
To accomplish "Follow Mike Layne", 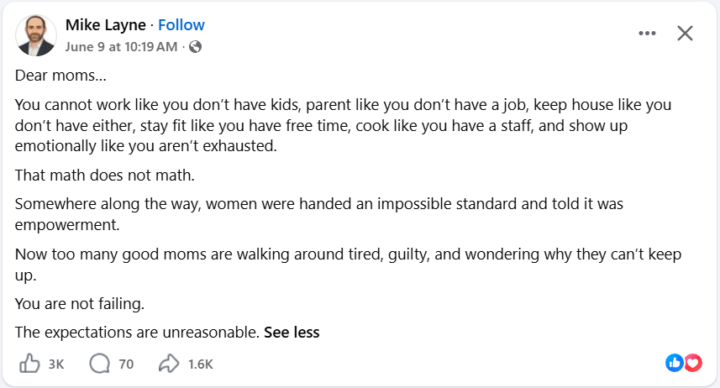I will point(181,25).
